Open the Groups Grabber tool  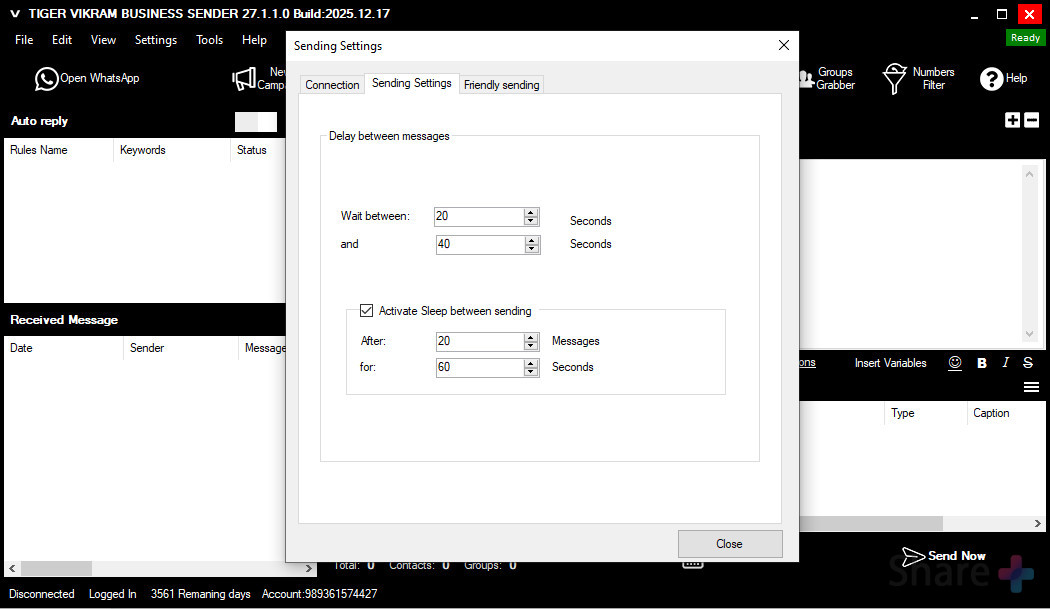click(x=827, y=78)
